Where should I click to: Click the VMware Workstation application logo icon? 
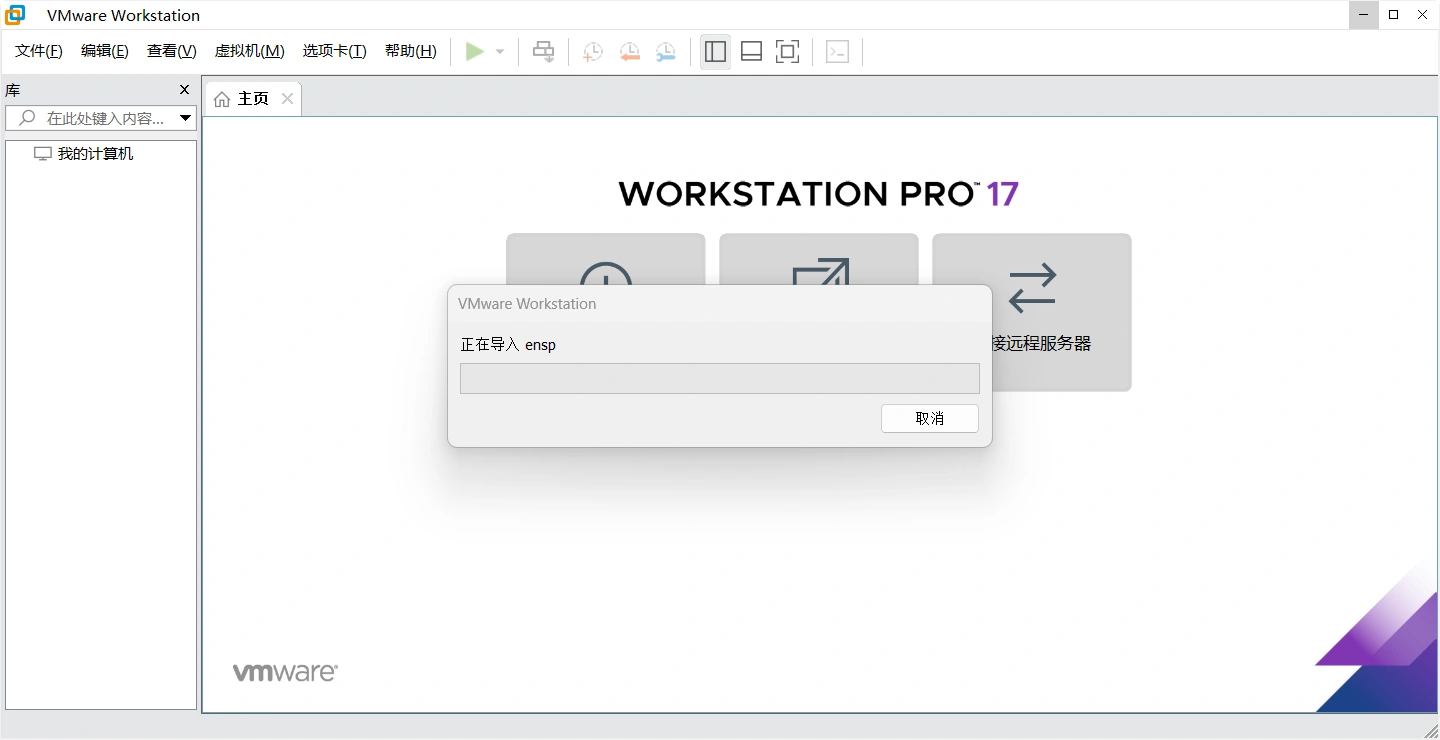point(14,14)
